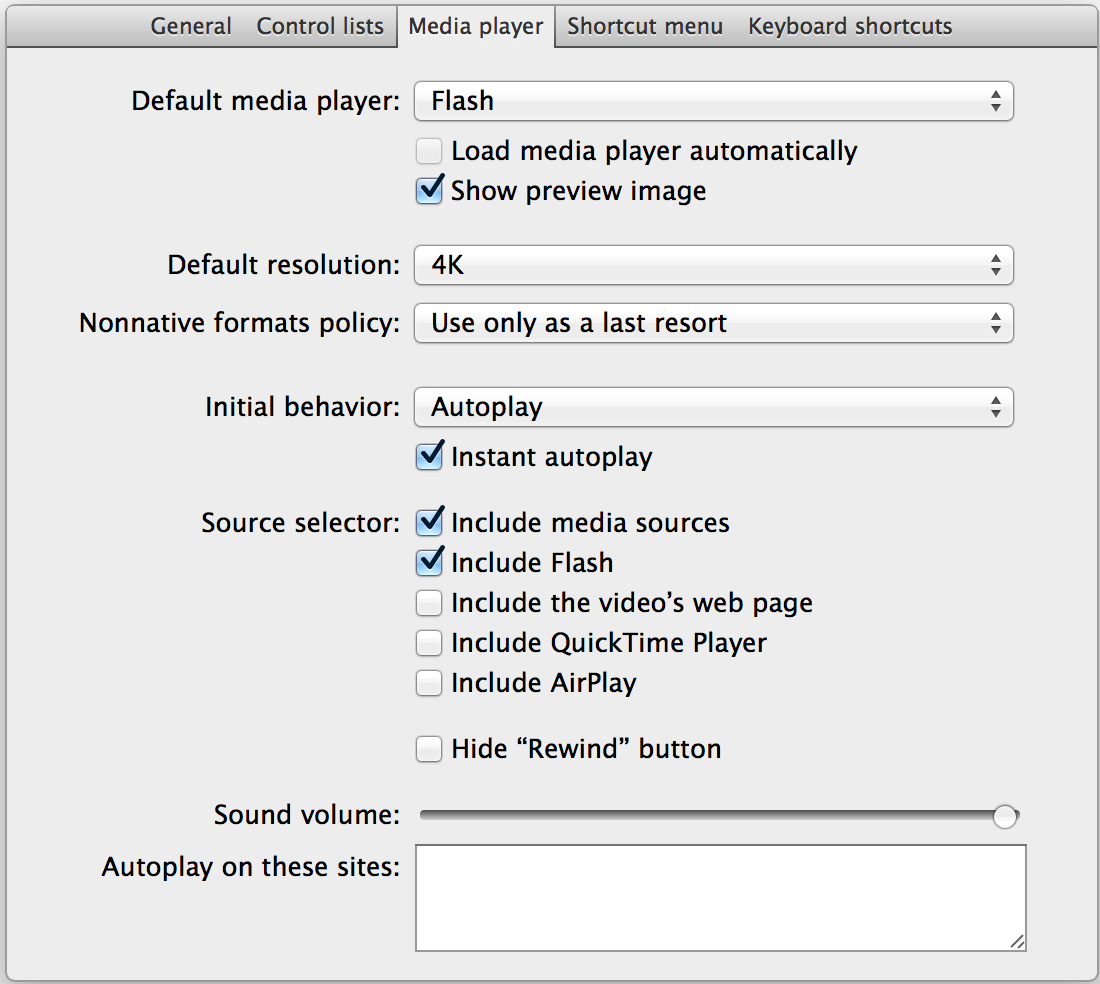1100x984 pixels.
Task: Disable Instant autoplay checkbox
Action: (429, 457)
